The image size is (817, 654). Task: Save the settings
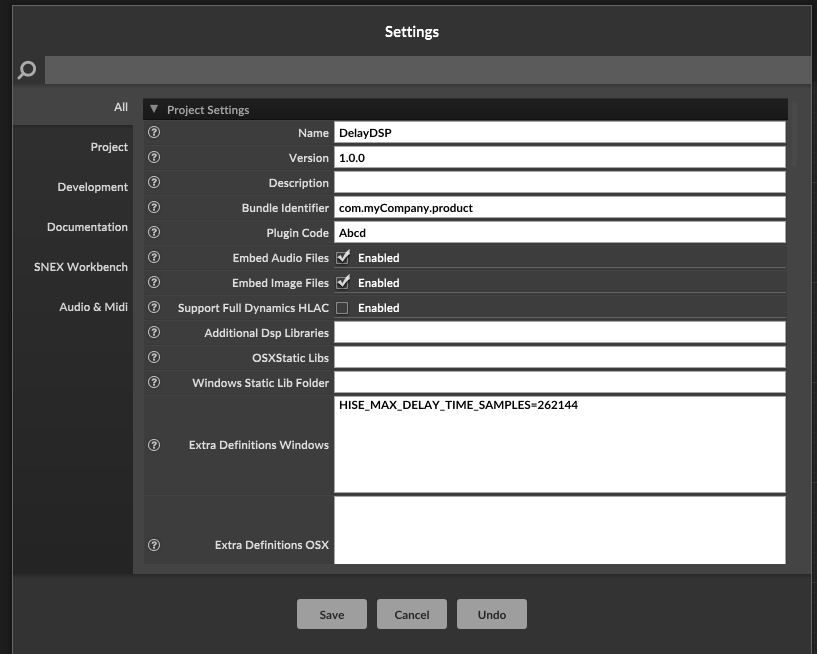click(x=332, y=614)
